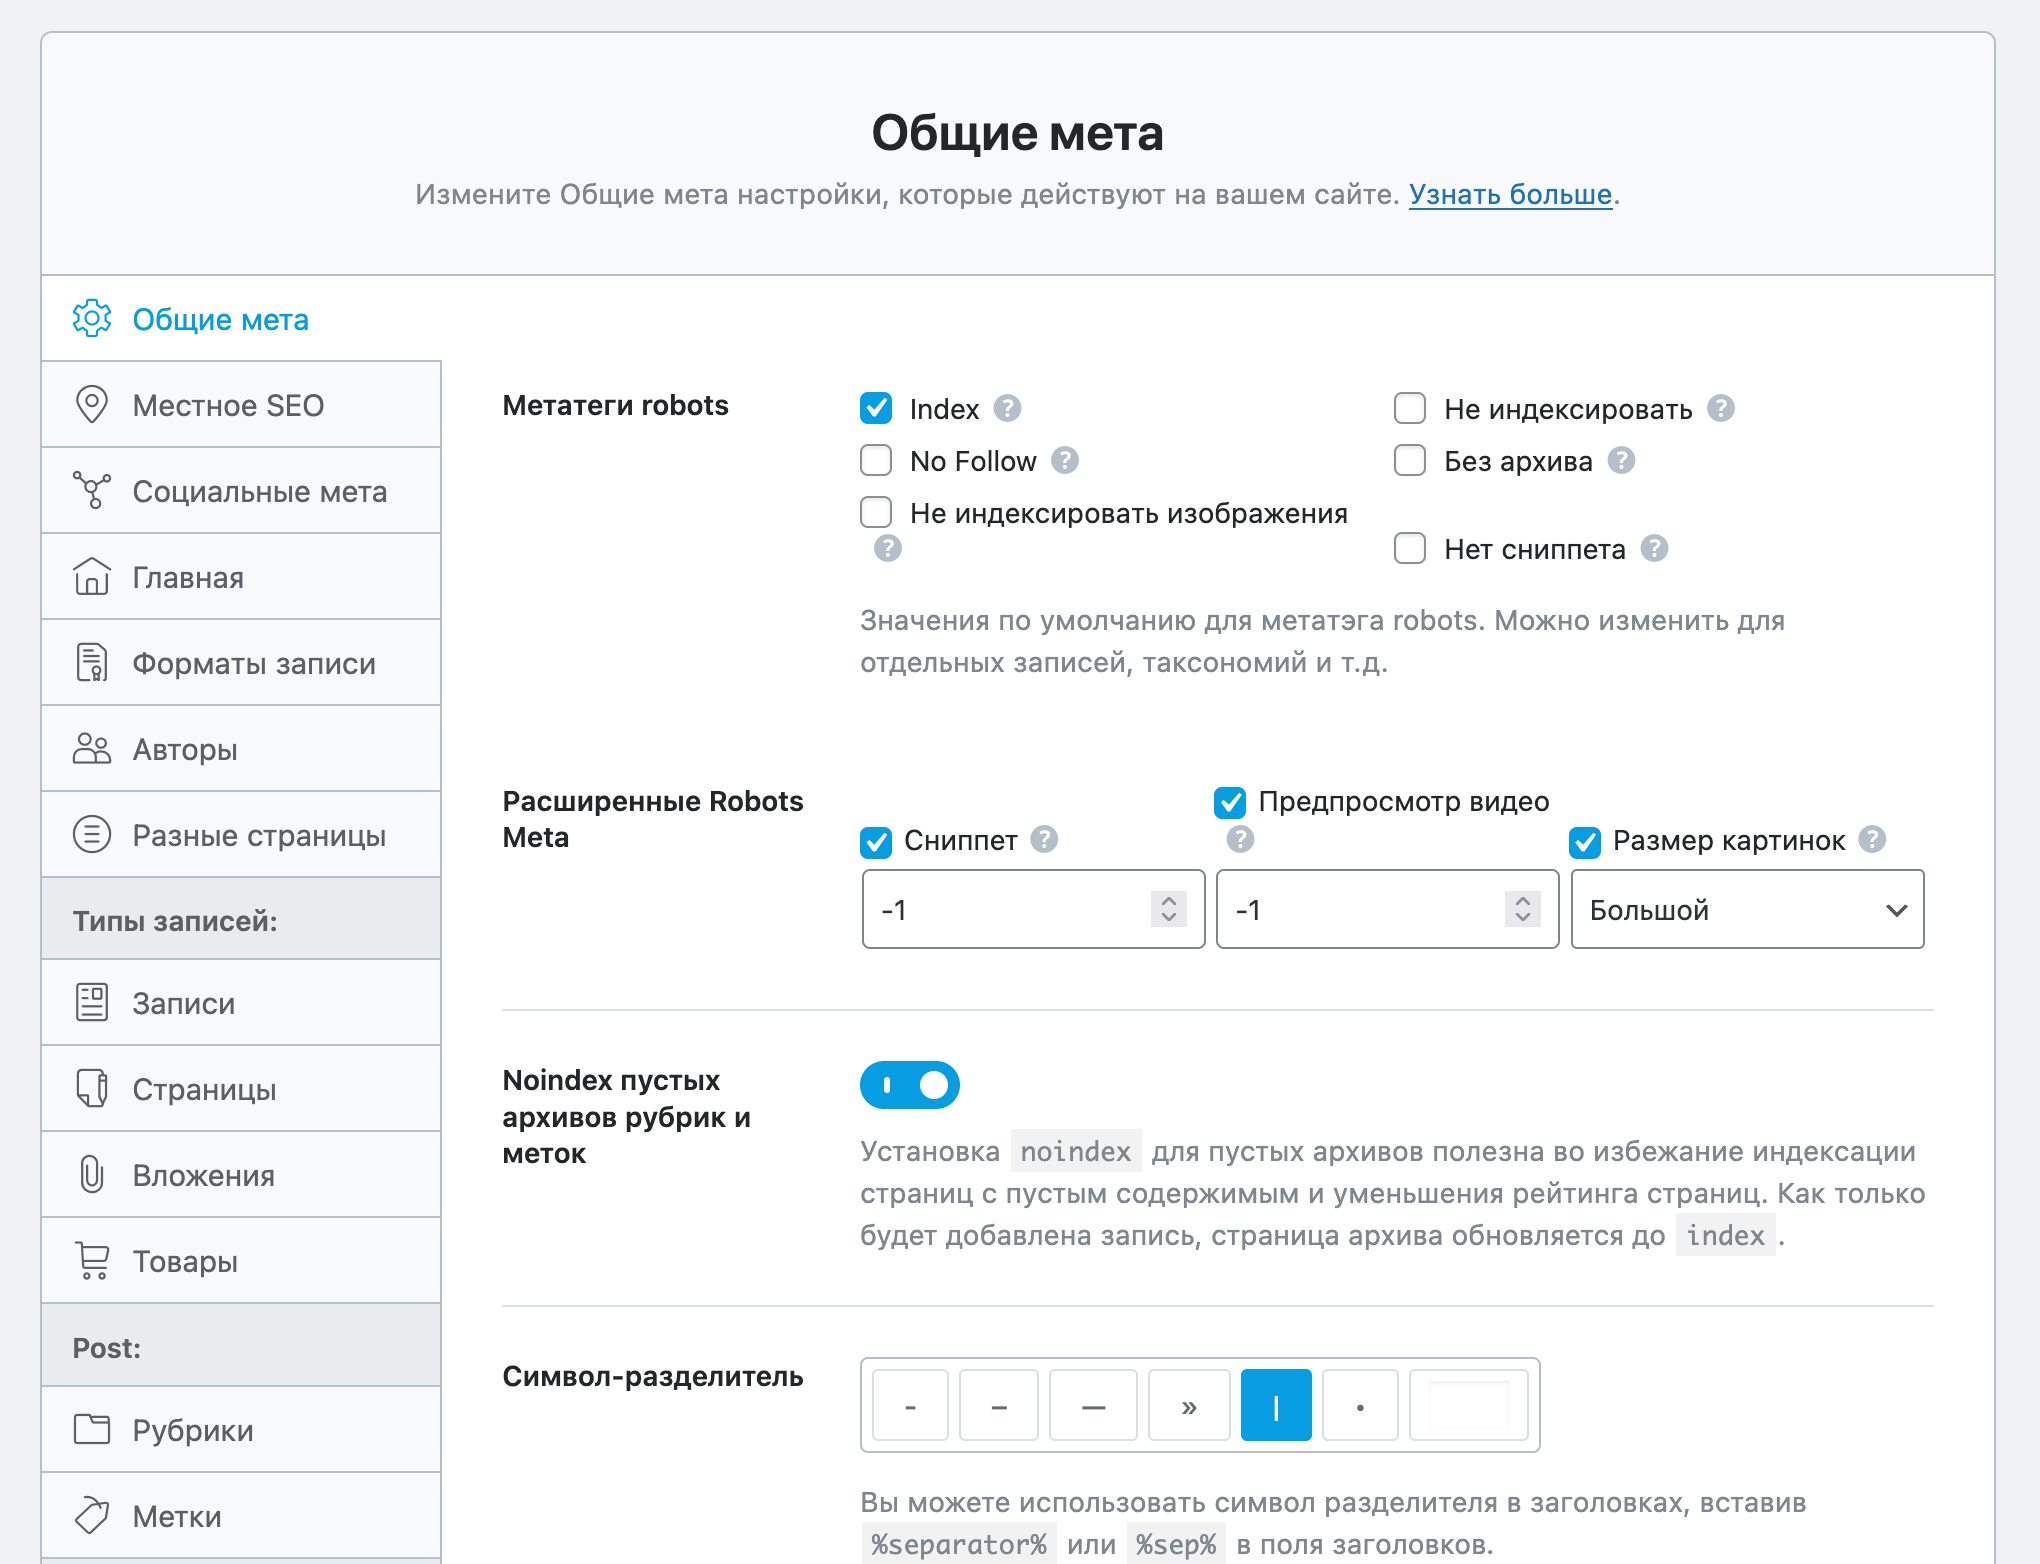Follow the Узнать больше link

tap(1510, 194)
